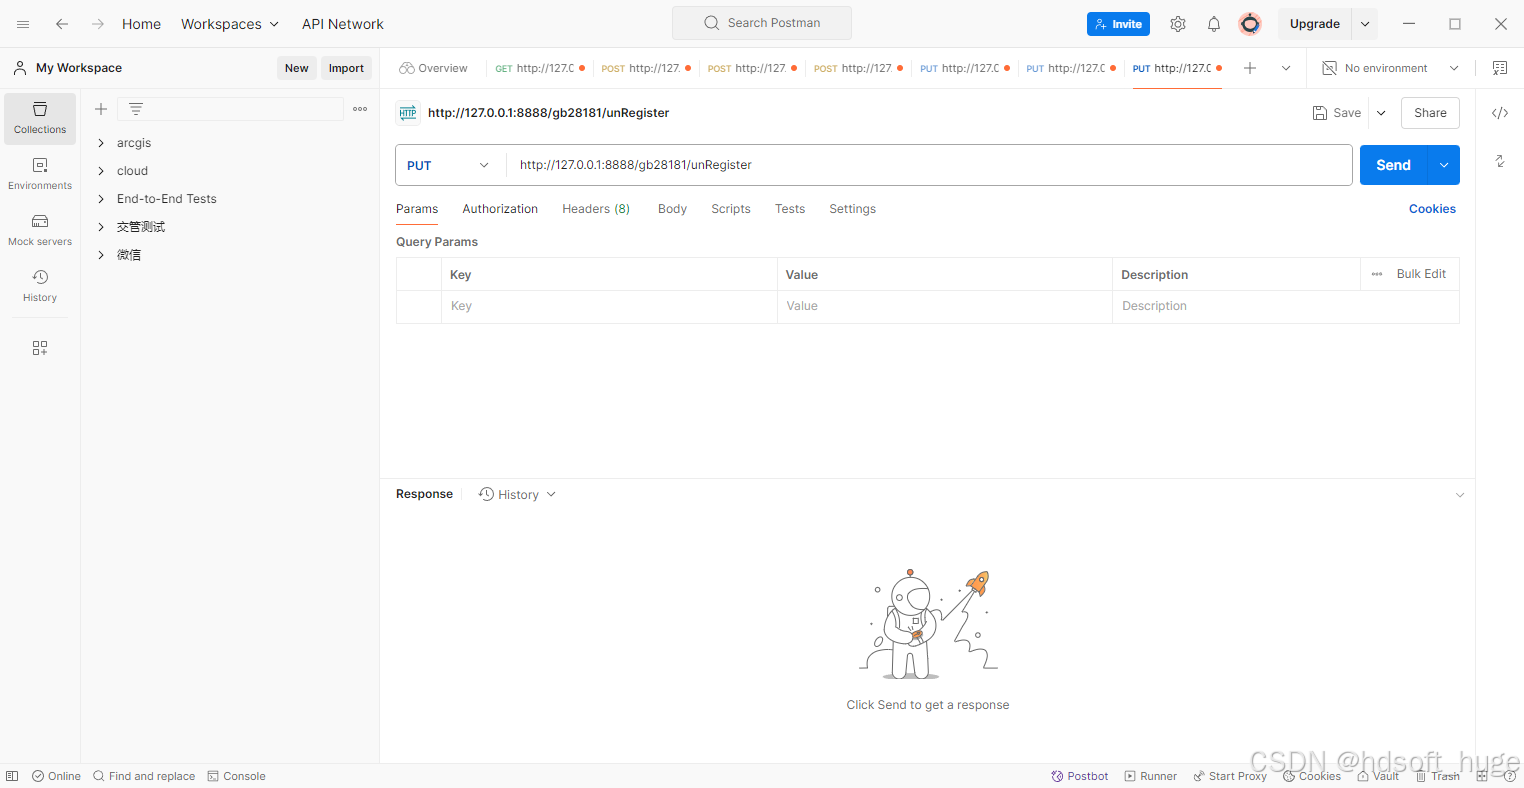Collapse the response pane chevron

tap(1460, 495)
